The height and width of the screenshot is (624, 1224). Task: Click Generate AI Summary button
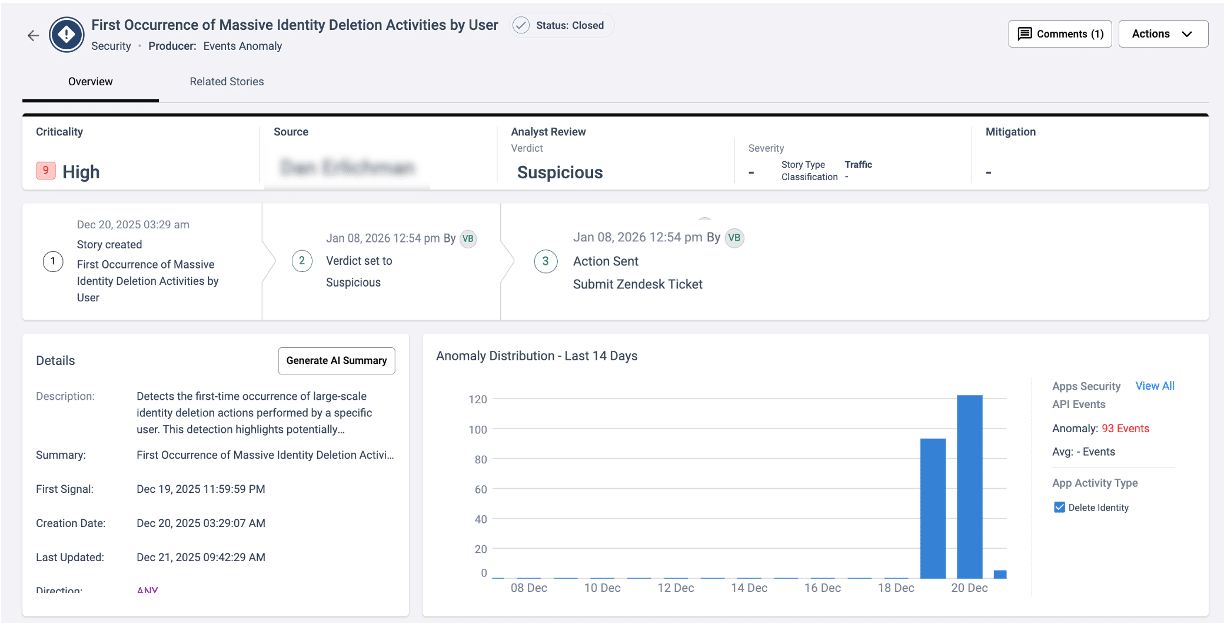336,361
